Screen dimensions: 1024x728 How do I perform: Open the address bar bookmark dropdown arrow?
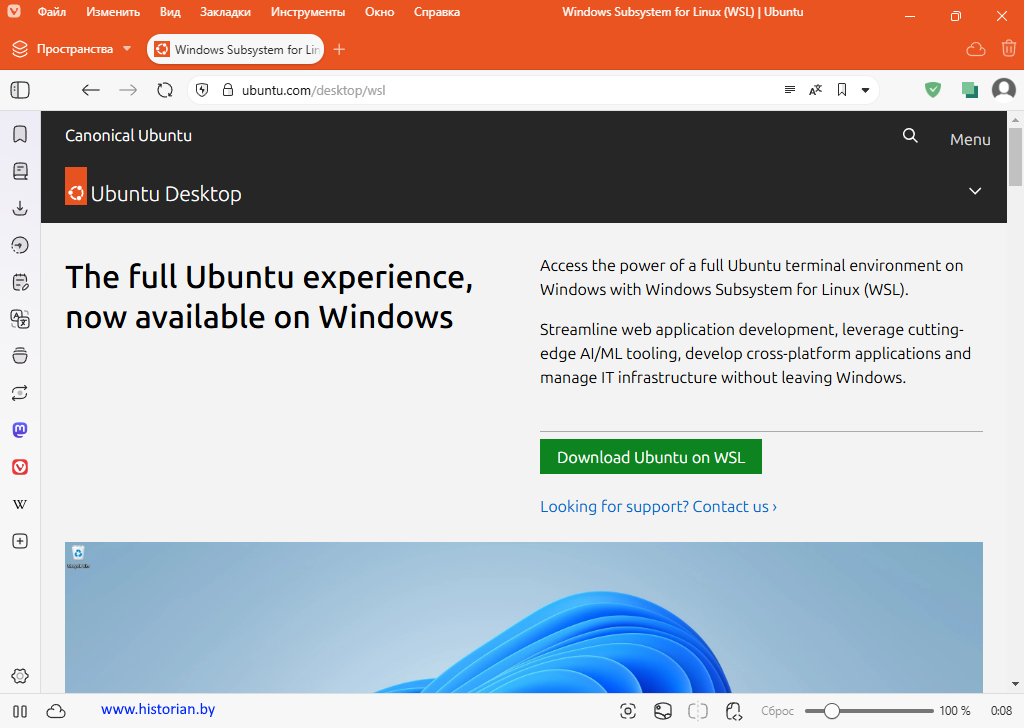tap(865, 90)
